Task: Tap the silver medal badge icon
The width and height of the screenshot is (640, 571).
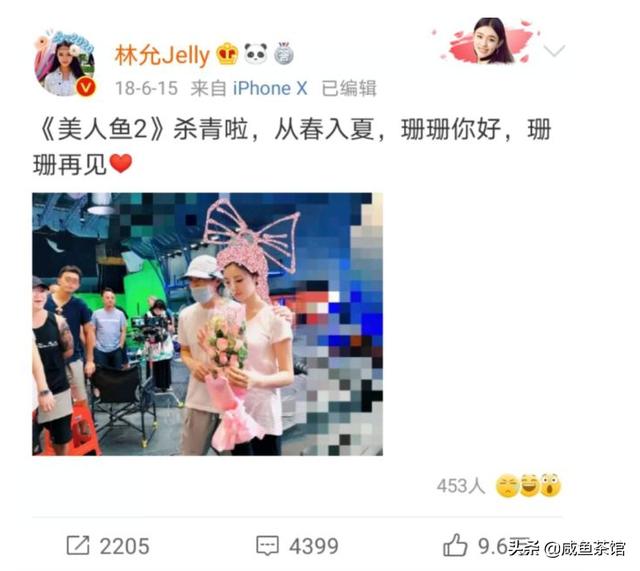Action: [x=284, y=53]
